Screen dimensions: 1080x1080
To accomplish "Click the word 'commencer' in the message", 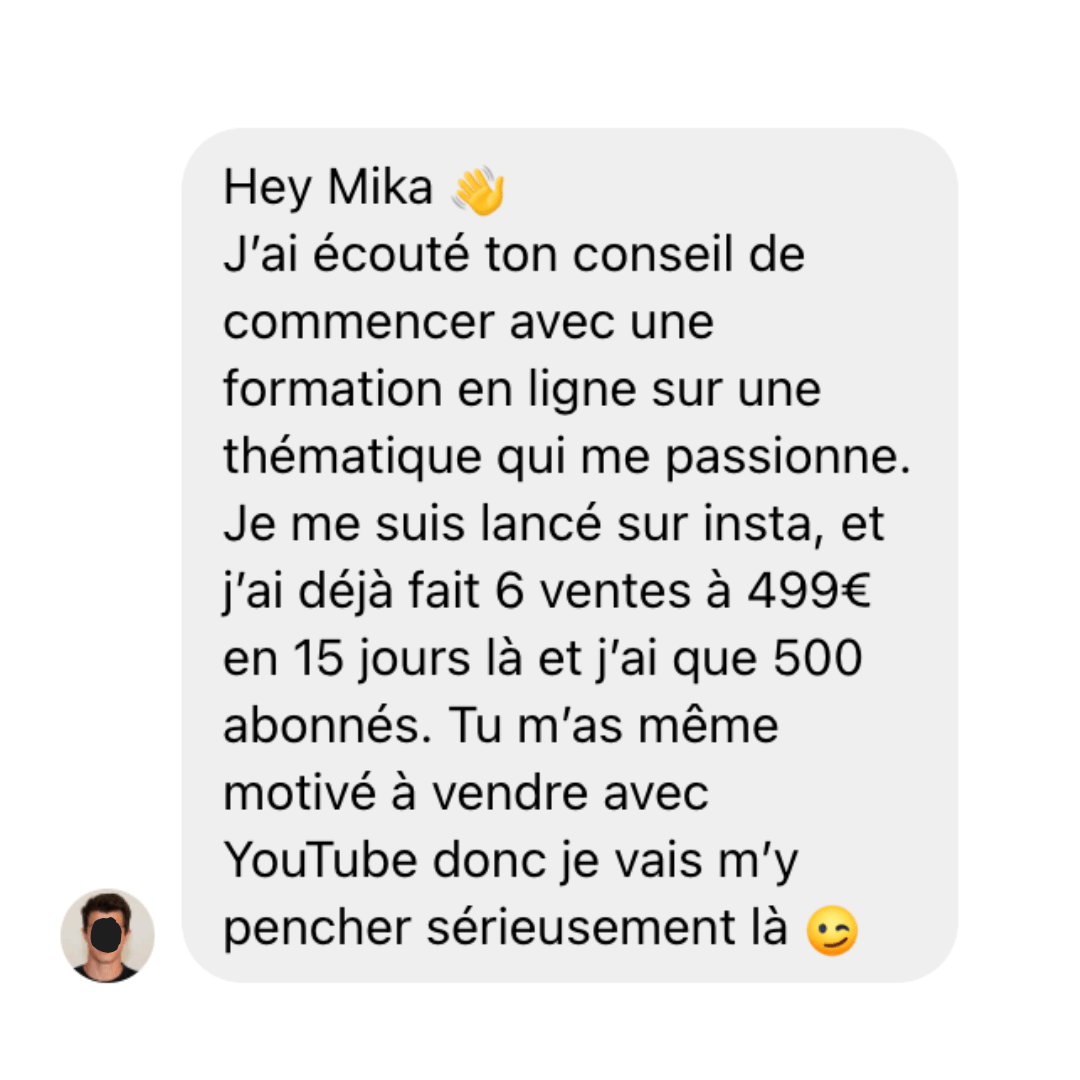I will coord(359,323).
